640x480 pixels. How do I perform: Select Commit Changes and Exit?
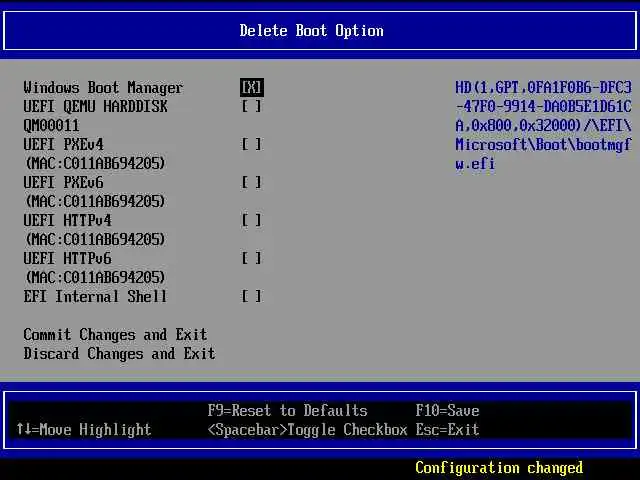coord(116,335)
